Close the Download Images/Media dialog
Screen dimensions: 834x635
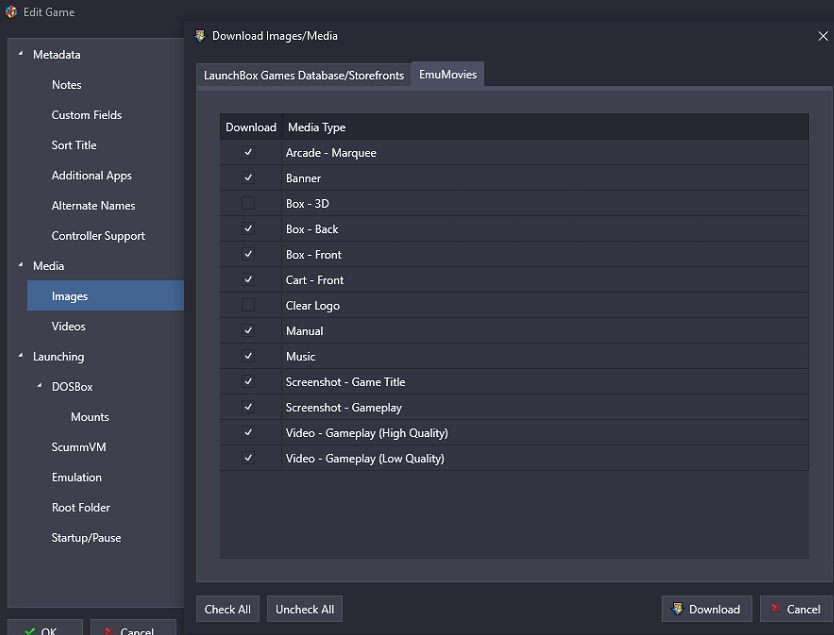click(823, 36)
